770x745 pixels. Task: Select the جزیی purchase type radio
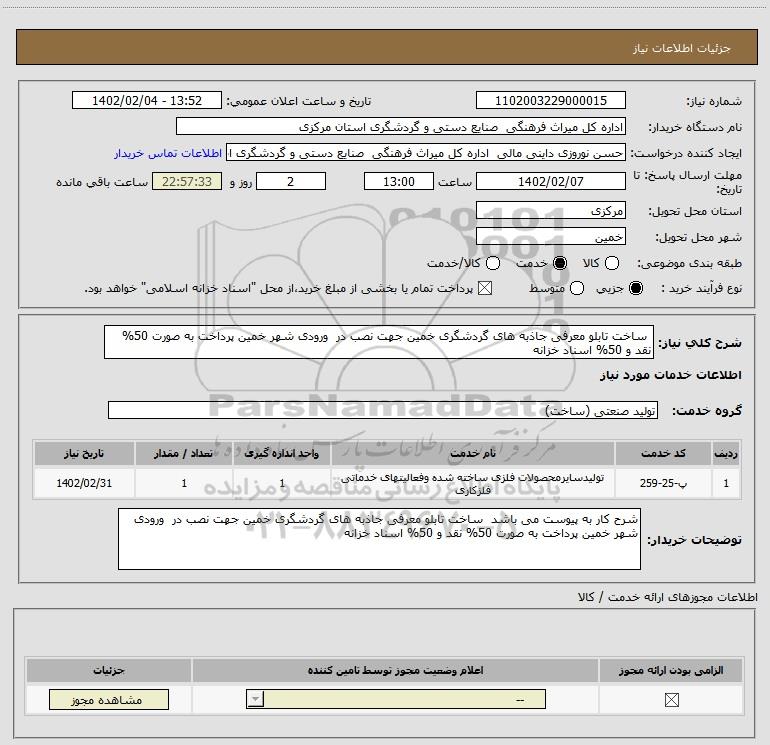[x=636, y=288]
